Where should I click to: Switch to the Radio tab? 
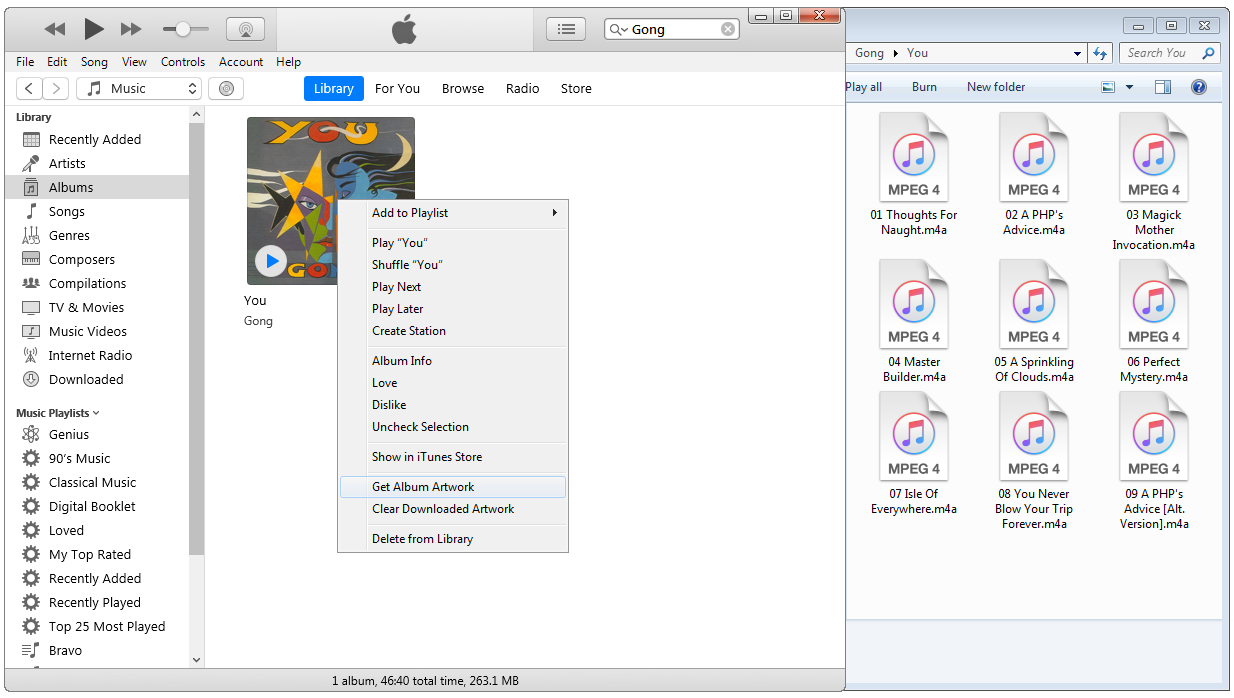522,88
